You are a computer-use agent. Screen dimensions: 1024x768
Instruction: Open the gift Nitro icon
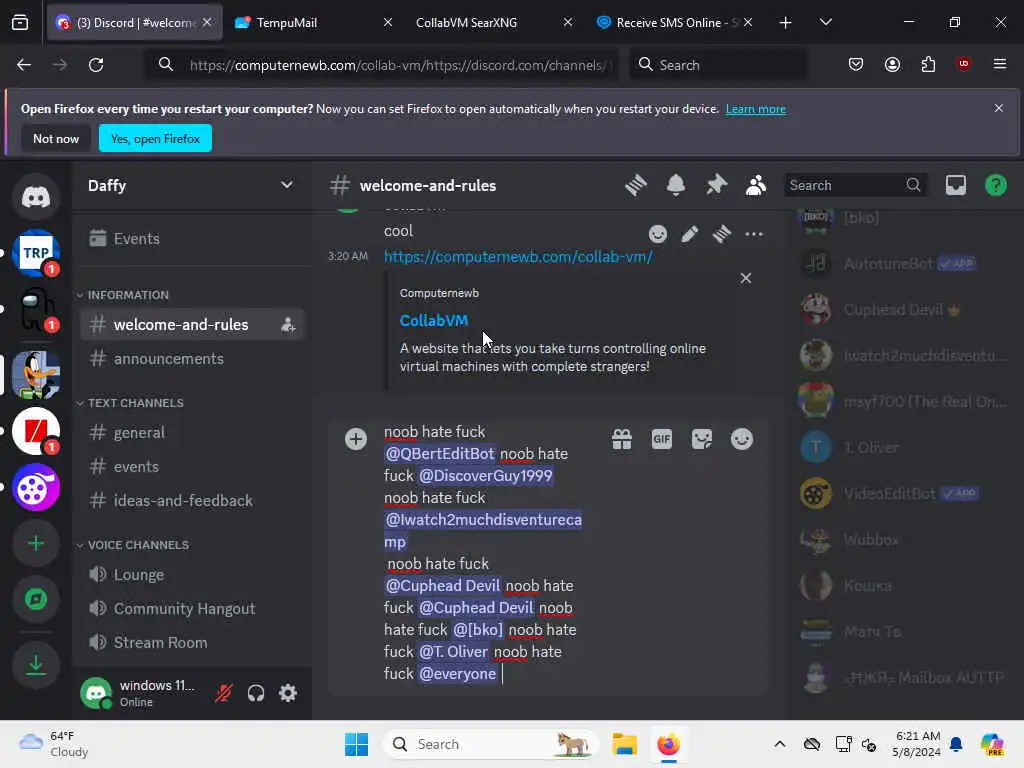click(x=622, y=439)
